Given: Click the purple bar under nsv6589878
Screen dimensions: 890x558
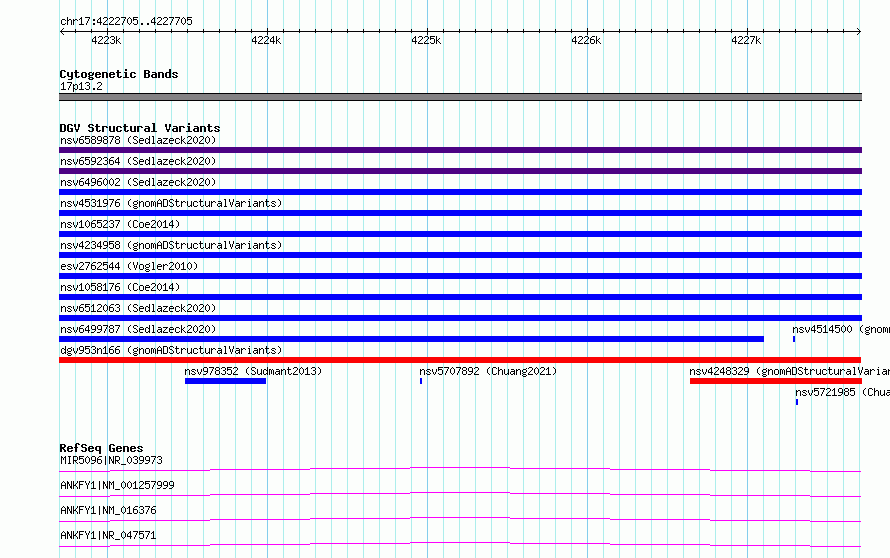Looking at the screenshot, I should pos(460,150).
